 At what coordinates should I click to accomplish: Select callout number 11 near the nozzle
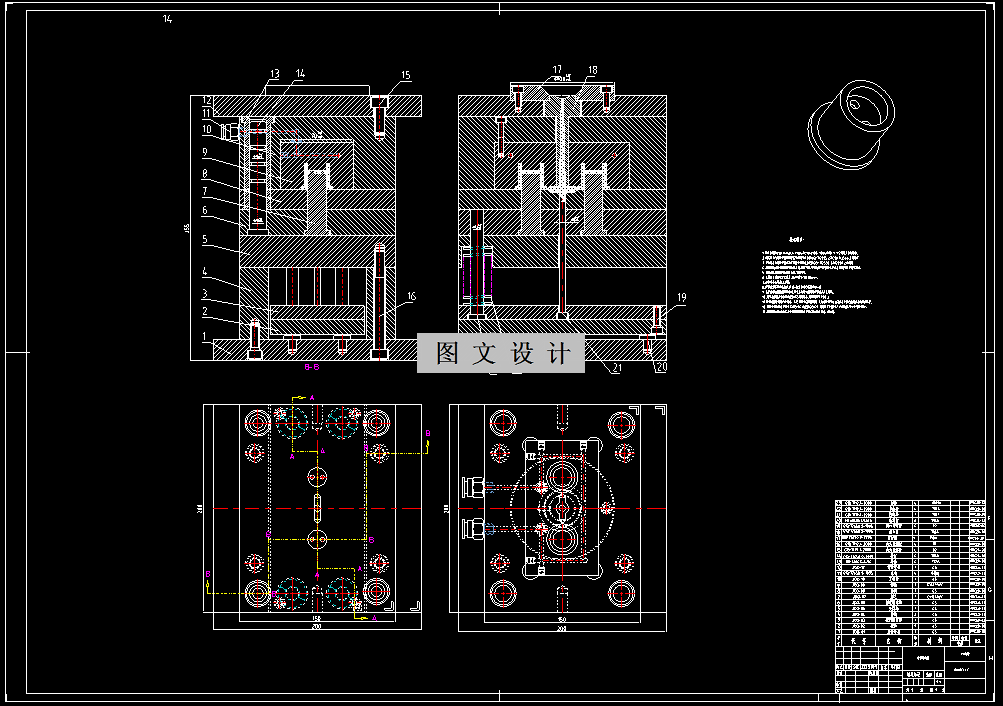(x=207, y=113)
